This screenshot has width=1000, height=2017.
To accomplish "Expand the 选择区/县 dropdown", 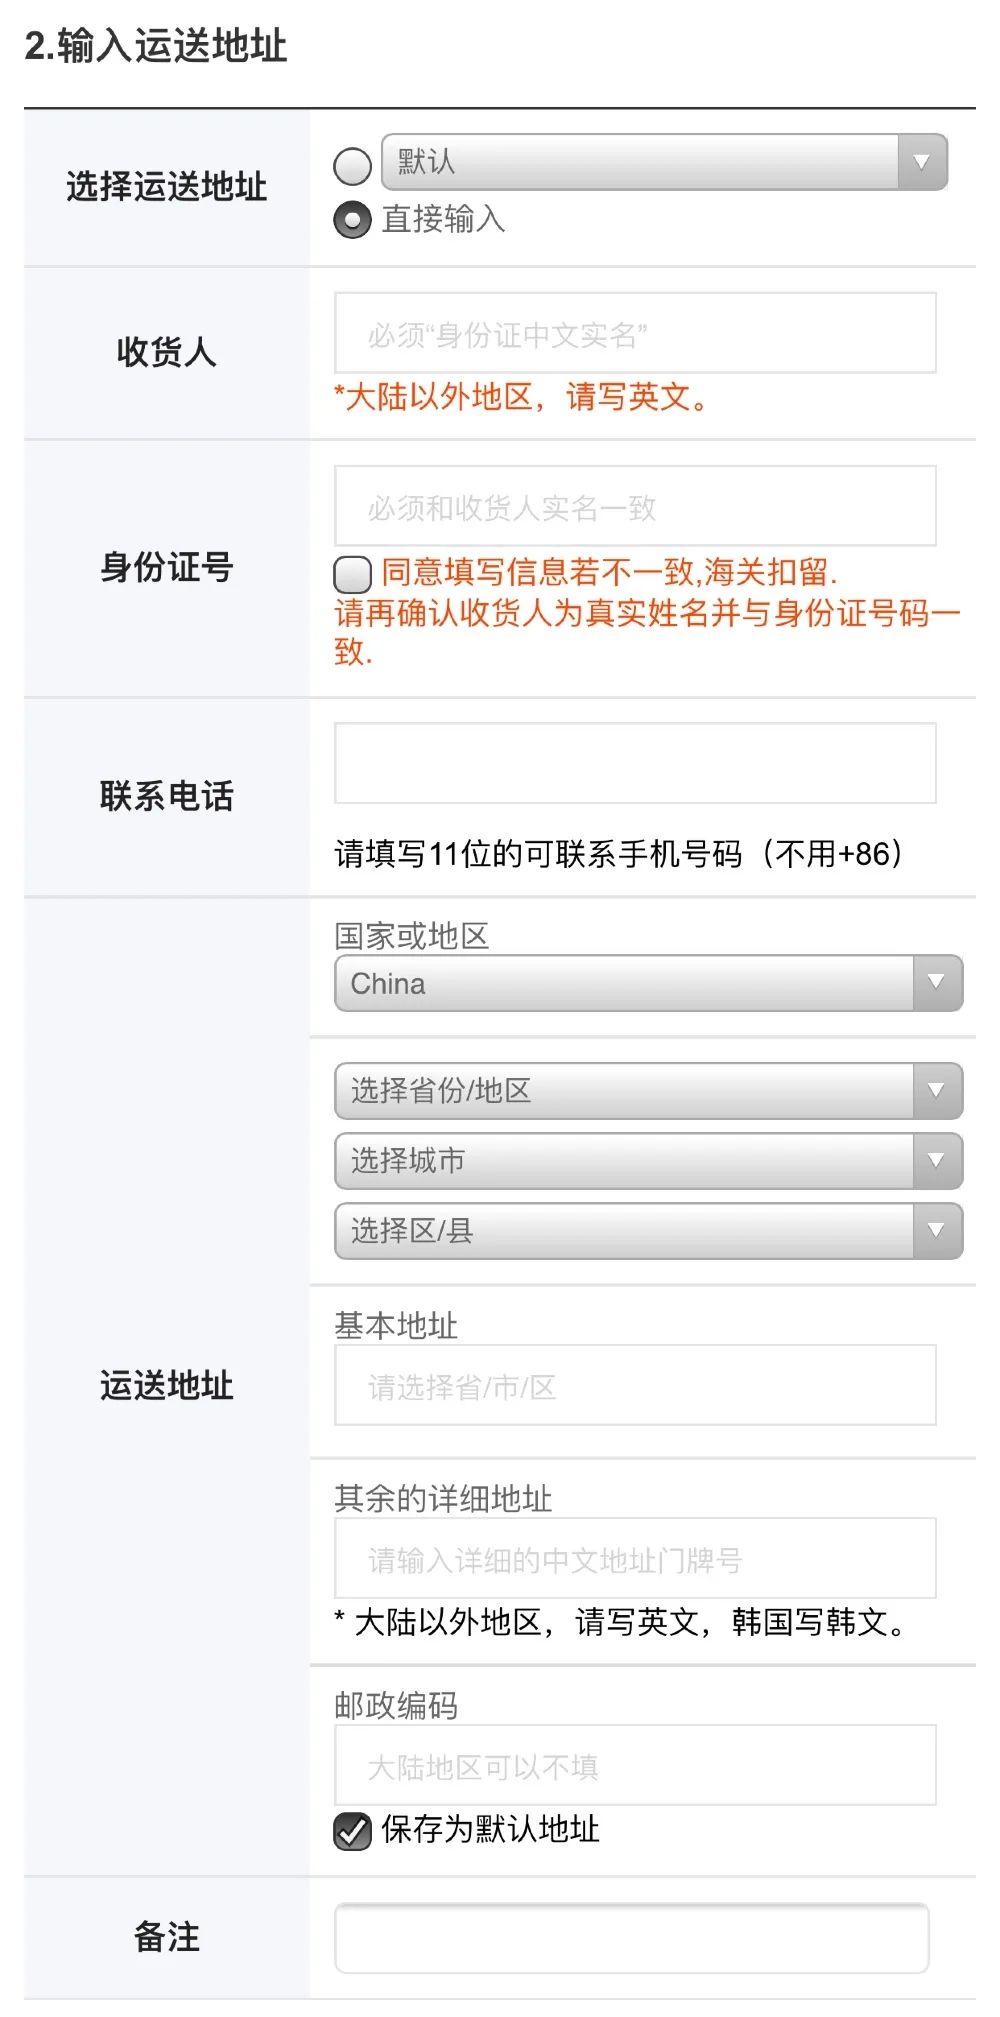I will coord(624,1231).
